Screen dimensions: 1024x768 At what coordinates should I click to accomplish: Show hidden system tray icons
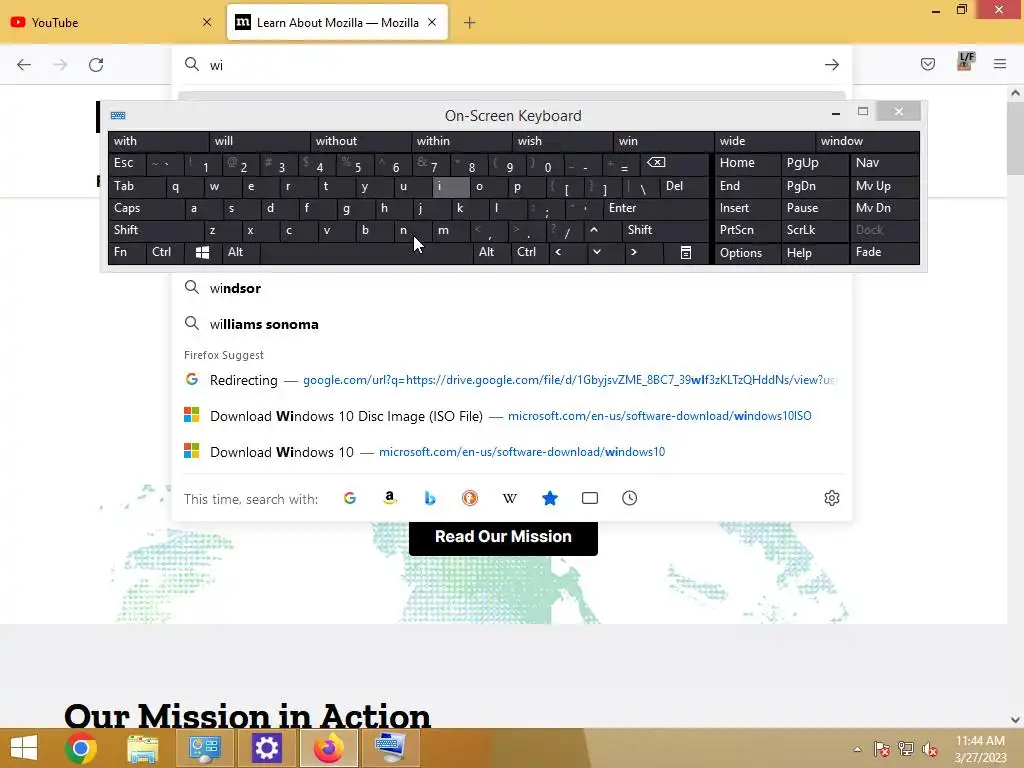[x=857, y=749]
